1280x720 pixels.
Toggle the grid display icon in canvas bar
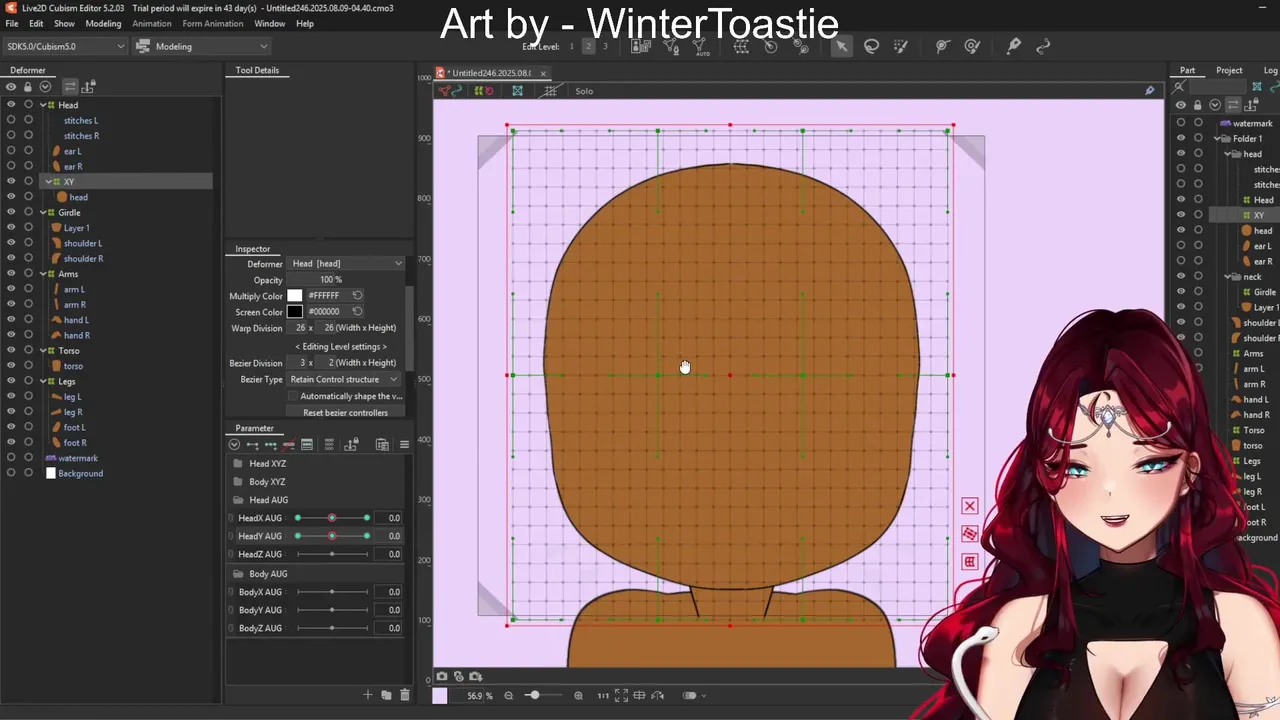tap(550, 91)
